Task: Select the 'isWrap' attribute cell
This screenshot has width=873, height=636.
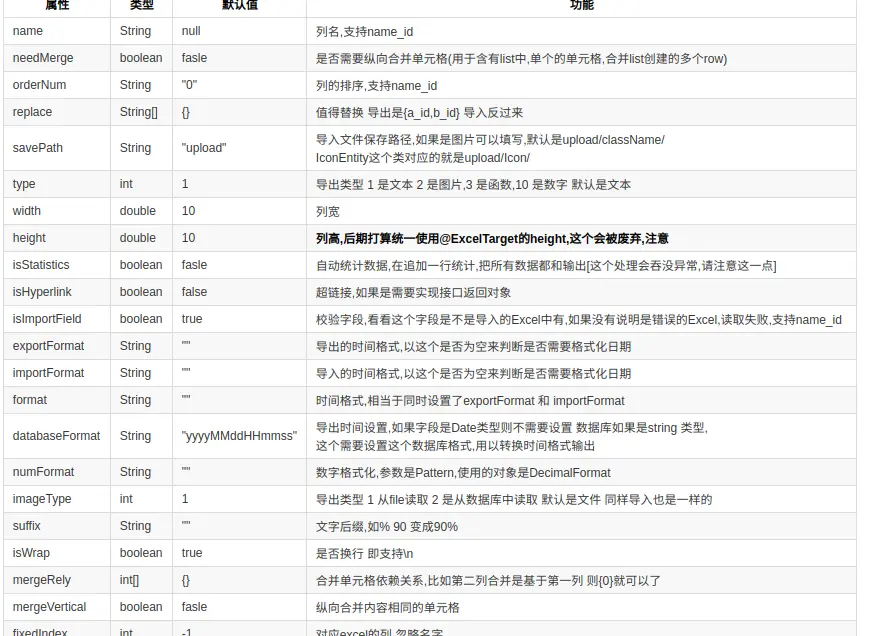Action: click(57, 553)
